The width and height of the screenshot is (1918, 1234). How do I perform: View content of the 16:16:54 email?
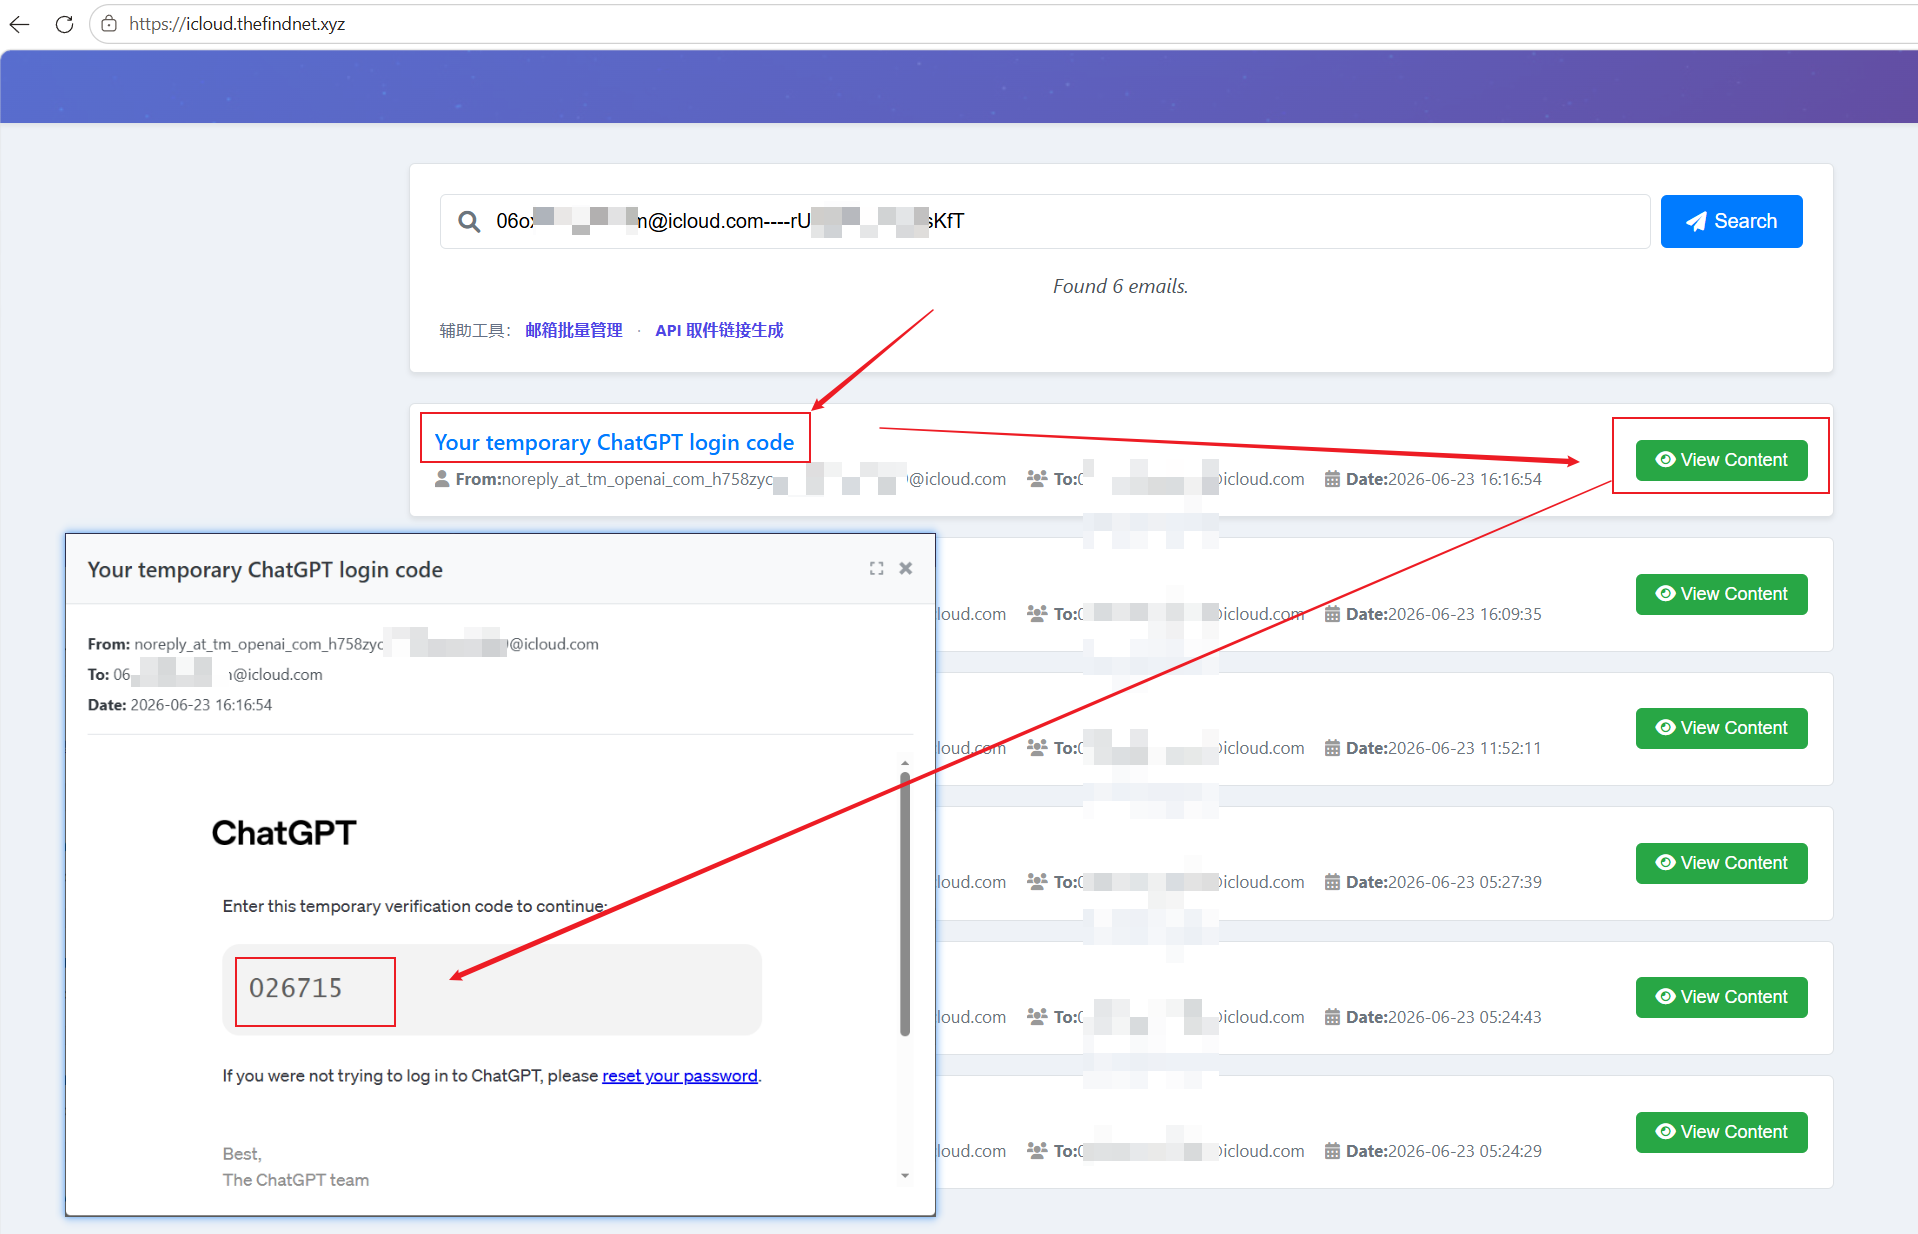tap(1721, 460)
